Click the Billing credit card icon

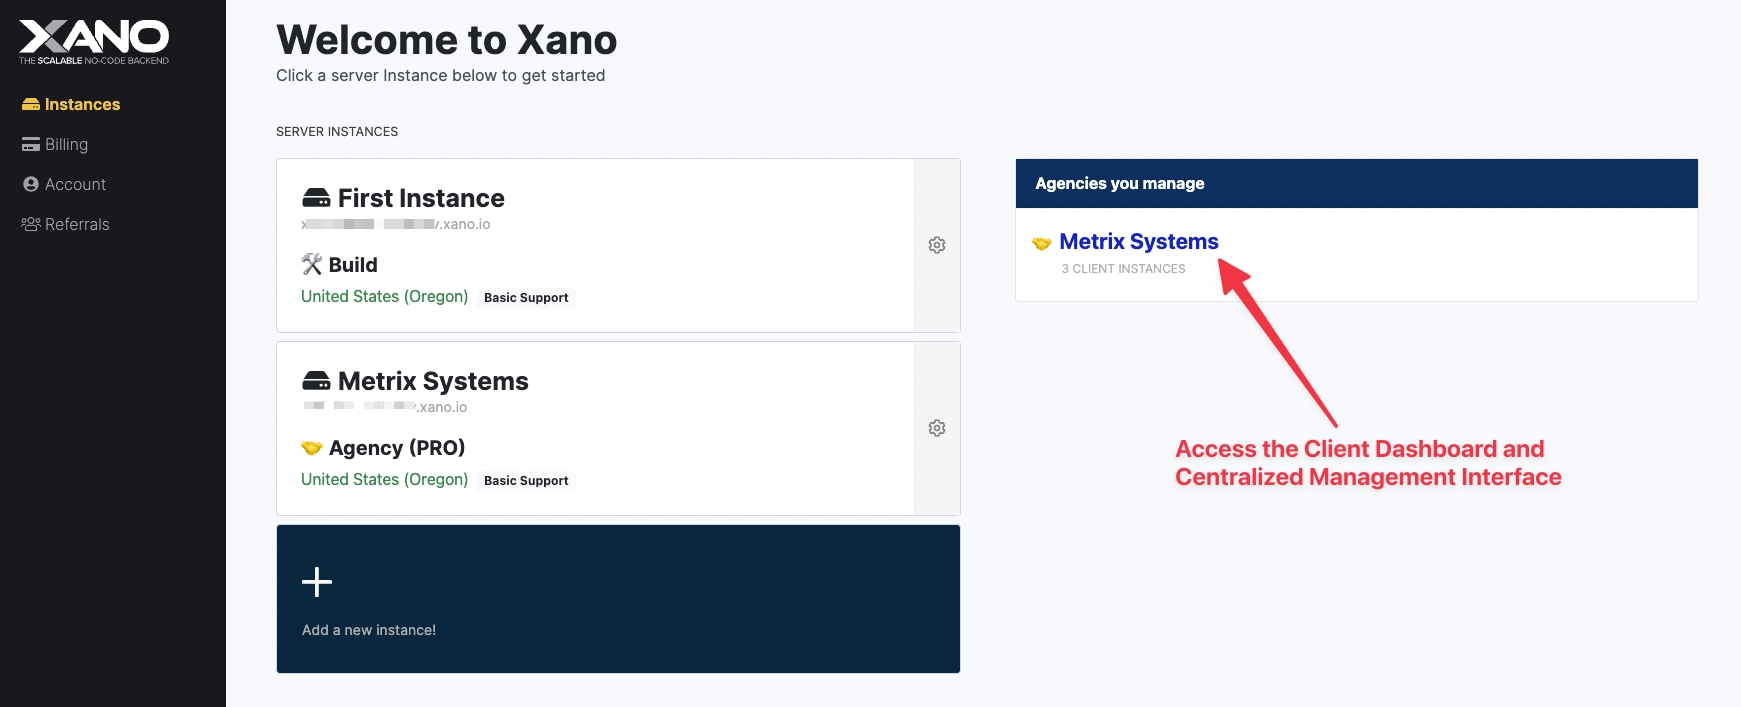(x=31, y=144)
